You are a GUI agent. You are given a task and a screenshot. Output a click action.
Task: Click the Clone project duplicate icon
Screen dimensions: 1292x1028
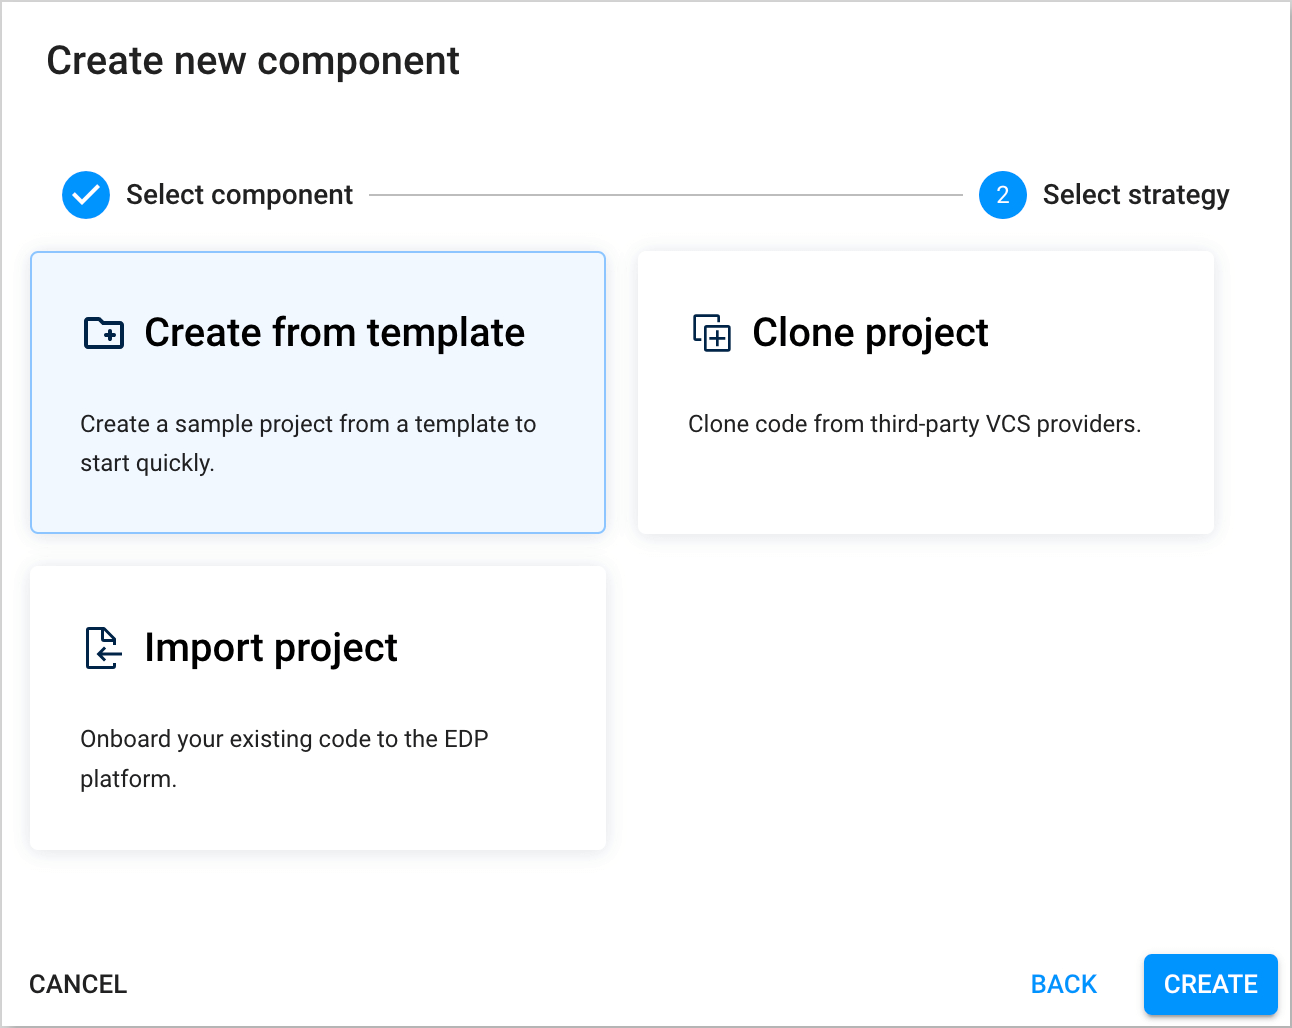[x=711, y=335]
